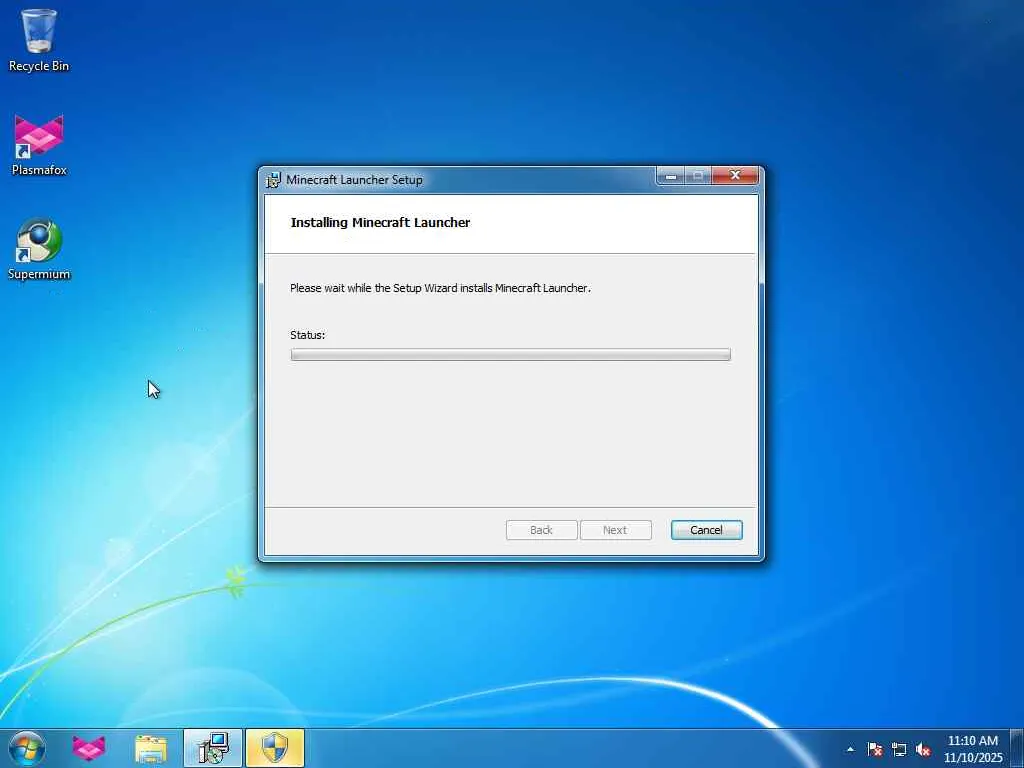Show hidden system tray icons
The image size is (1024, 768).
point(850,749)
